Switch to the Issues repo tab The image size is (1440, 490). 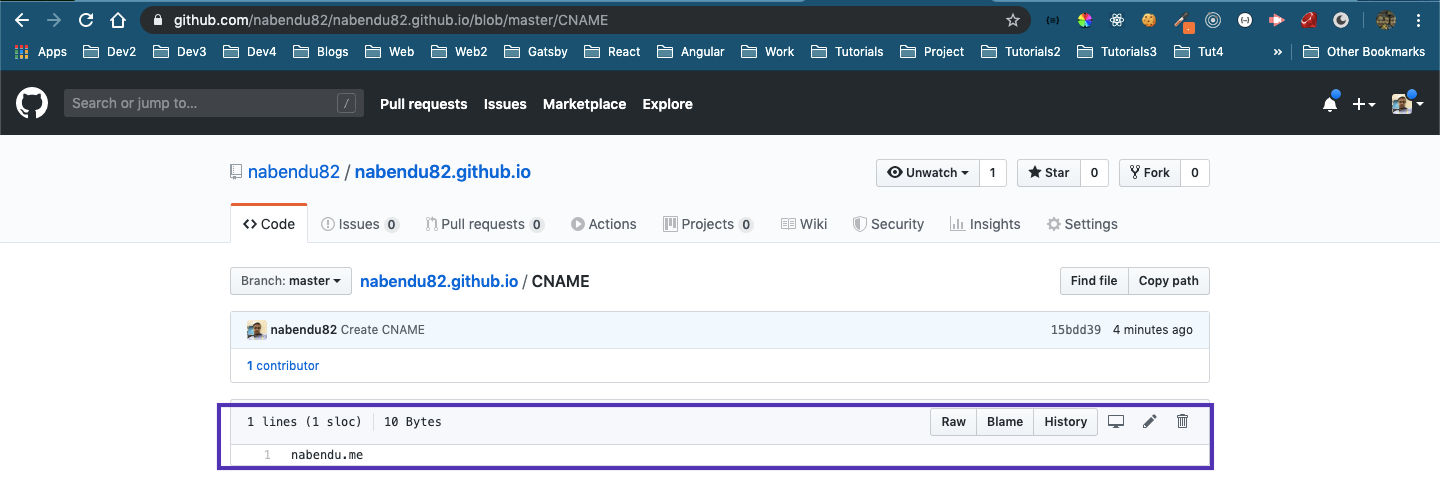pyautogui.click(x=360, y=224)
